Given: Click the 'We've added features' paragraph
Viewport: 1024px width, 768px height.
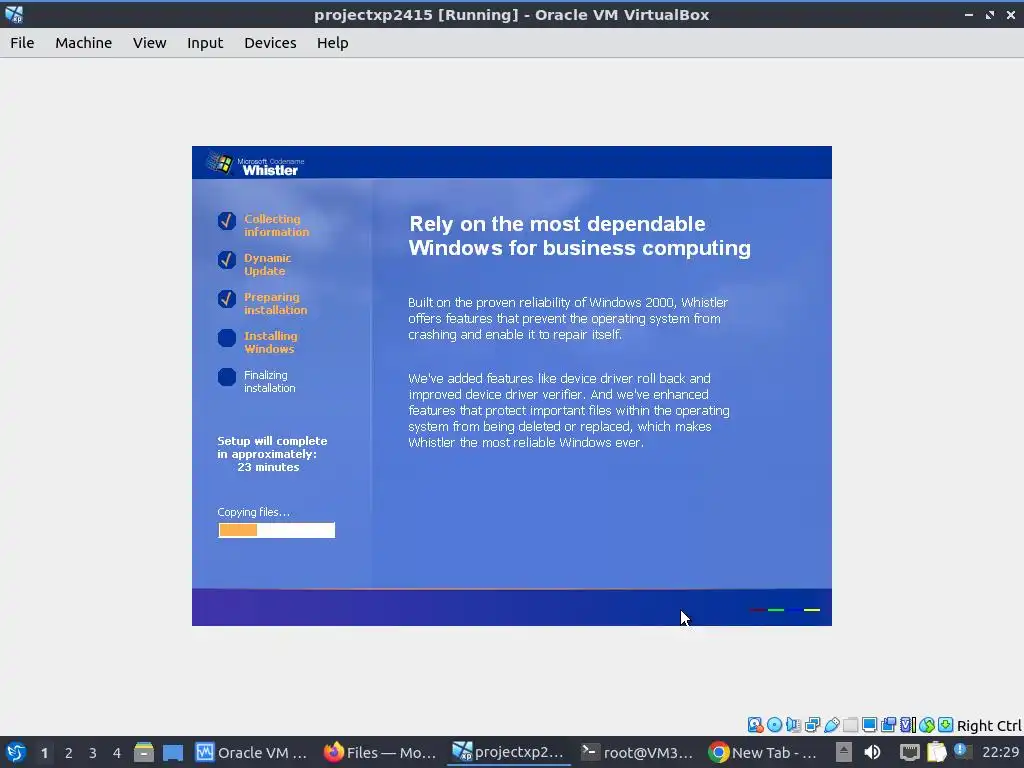Looking at the screenshot, I should (x=569, y=410).
